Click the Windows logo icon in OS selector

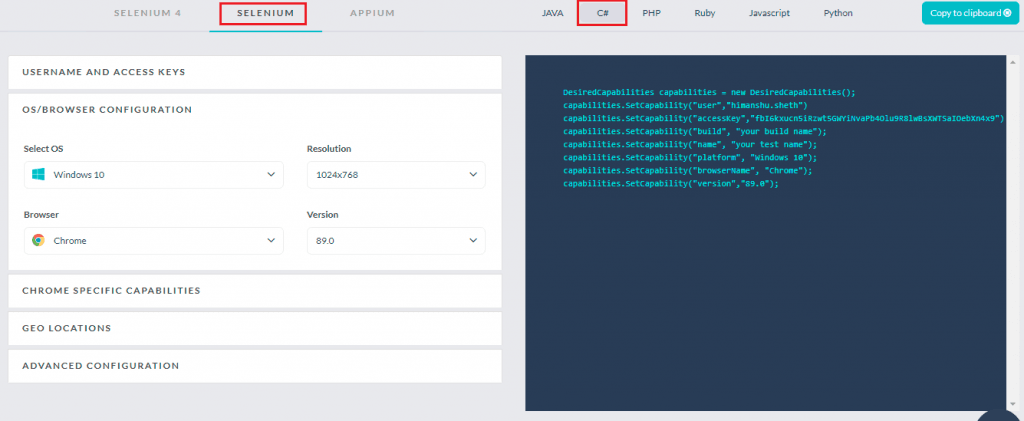(38, 175)
